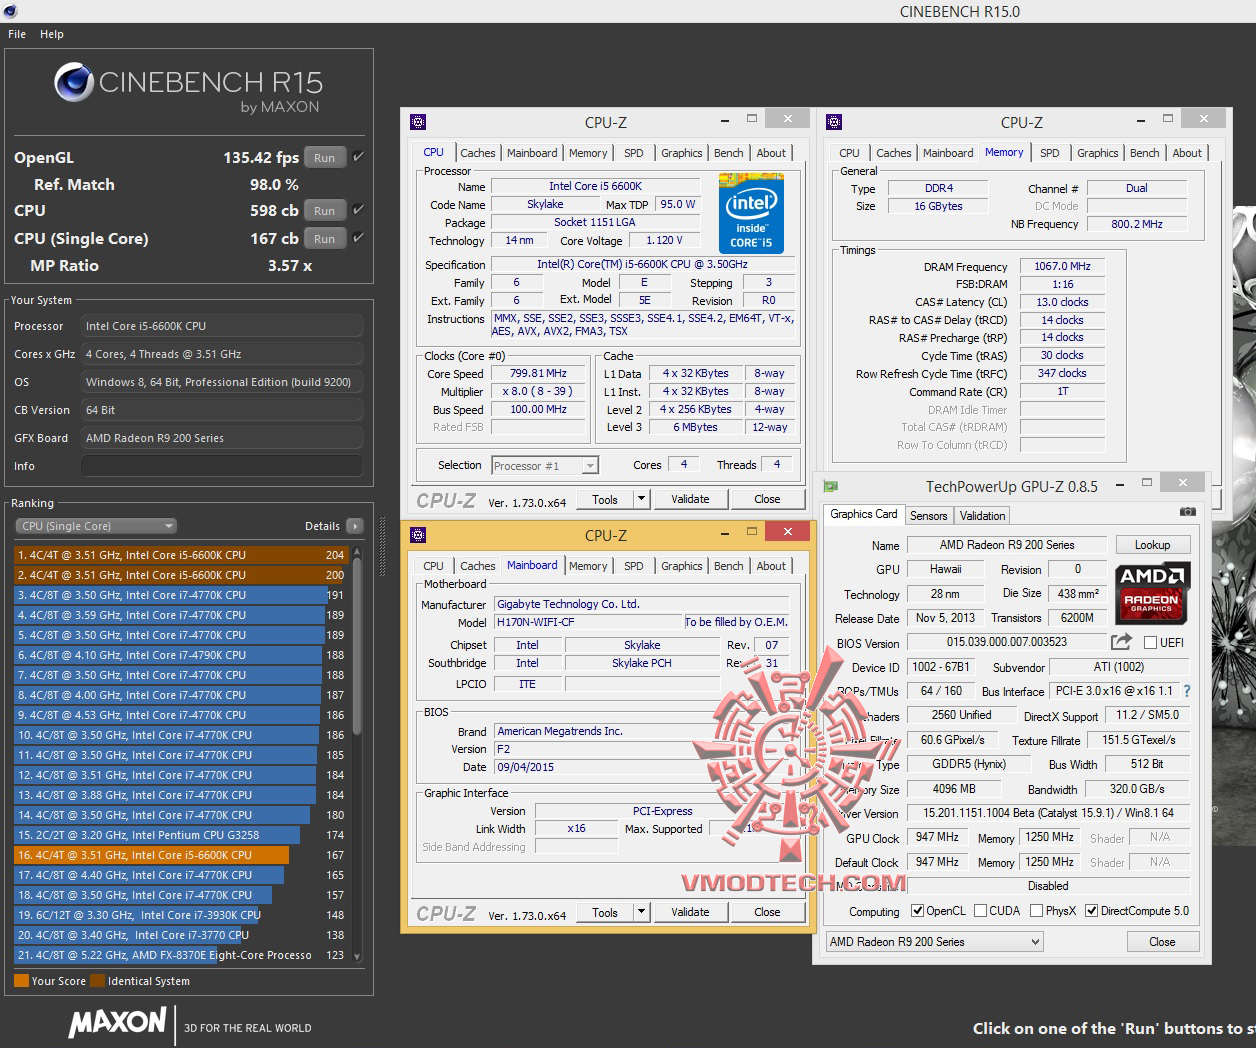
Task: Toggle the DirectCompute 5.0 checkbox
Action: (x=1092, y=911)
